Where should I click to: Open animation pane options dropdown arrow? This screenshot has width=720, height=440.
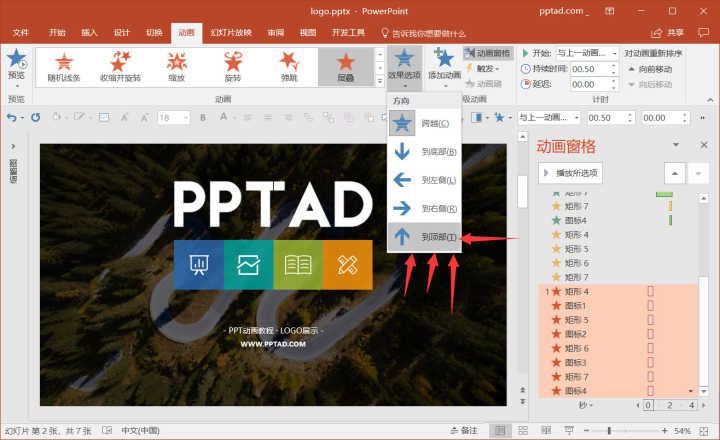(676, 145)
